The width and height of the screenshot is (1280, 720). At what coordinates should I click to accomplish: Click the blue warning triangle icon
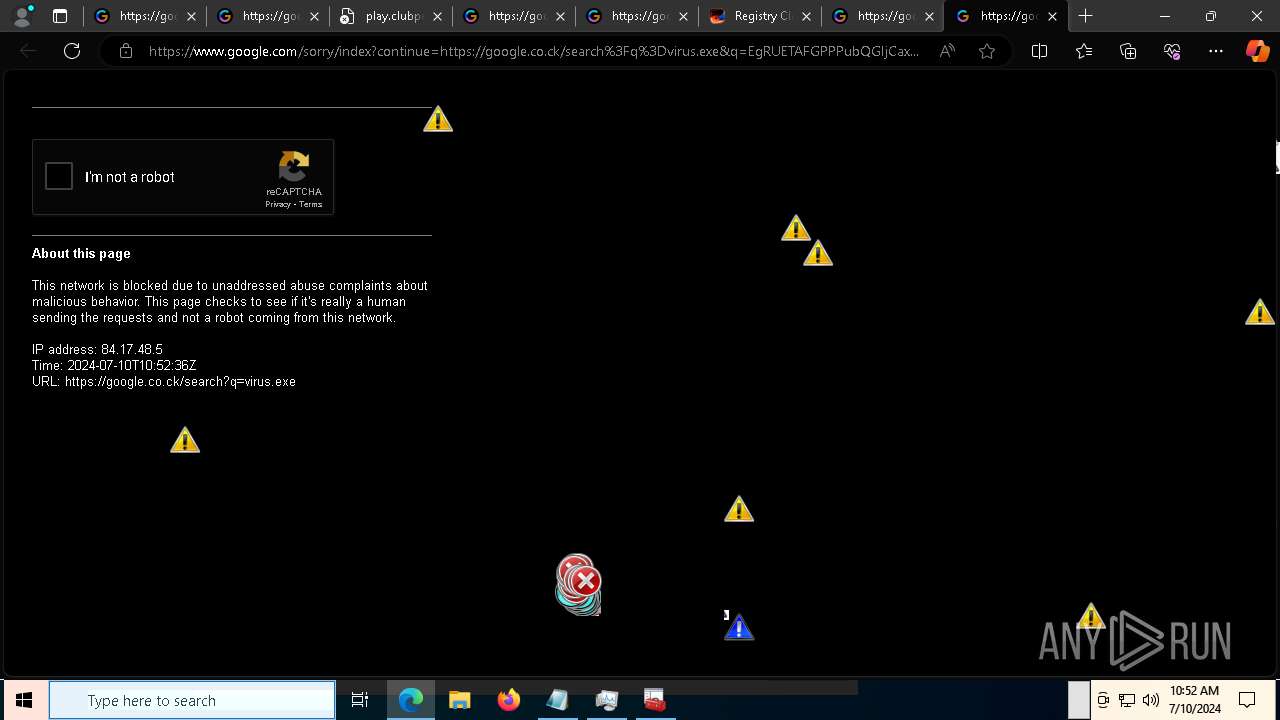tap(738, 627)
